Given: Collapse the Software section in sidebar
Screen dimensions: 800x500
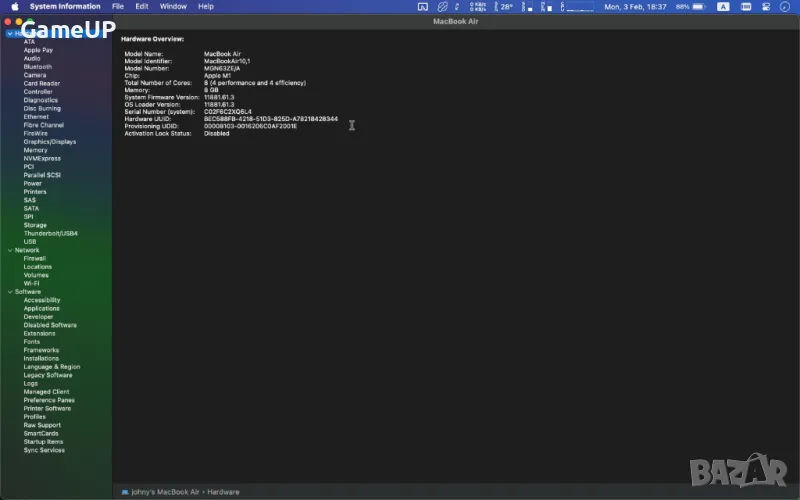Looking at the screenshot, I should pos(9,292).
